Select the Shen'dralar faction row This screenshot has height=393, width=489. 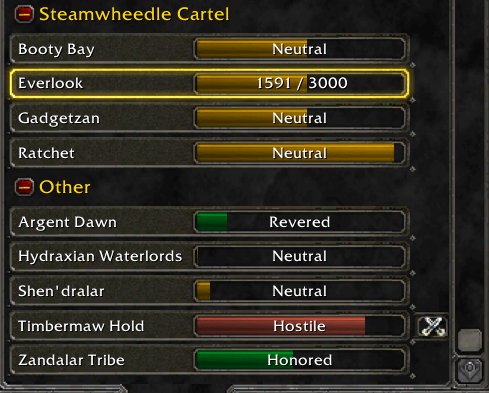tap(210, 291)
